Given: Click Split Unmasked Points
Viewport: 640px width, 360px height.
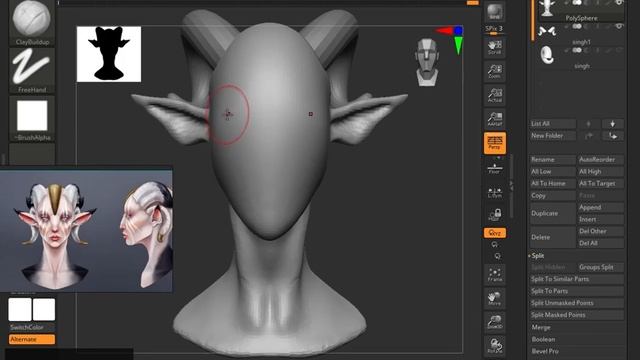Looking at the screenshot, I should [577, 303].
